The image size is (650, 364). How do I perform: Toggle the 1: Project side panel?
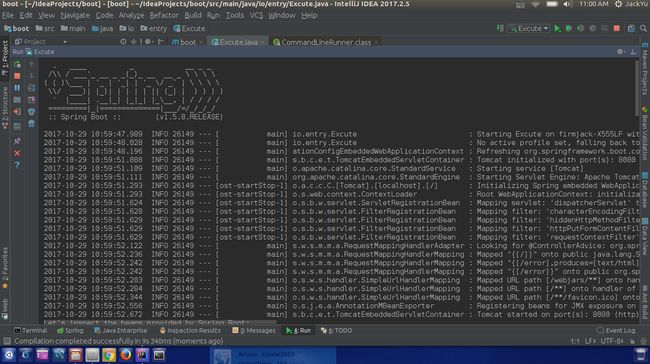[5, 58]
